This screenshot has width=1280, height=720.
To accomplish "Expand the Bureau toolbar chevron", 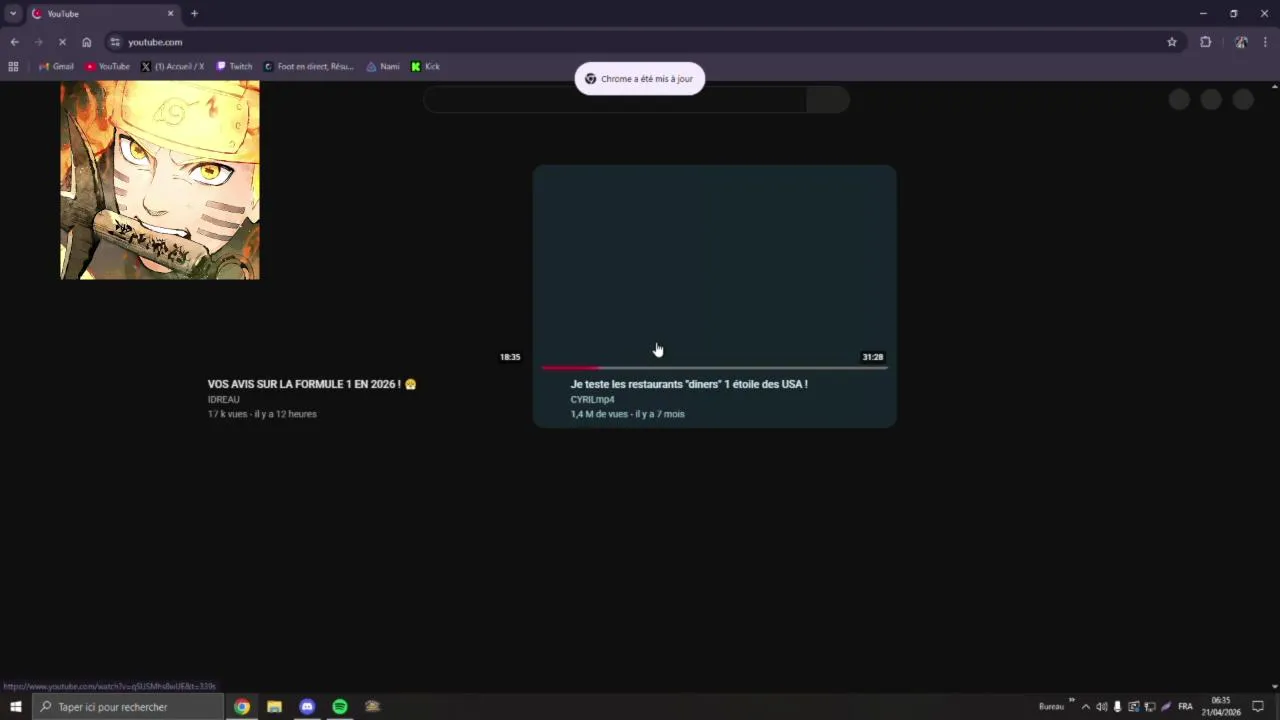I will click(x=1072, y=701).
